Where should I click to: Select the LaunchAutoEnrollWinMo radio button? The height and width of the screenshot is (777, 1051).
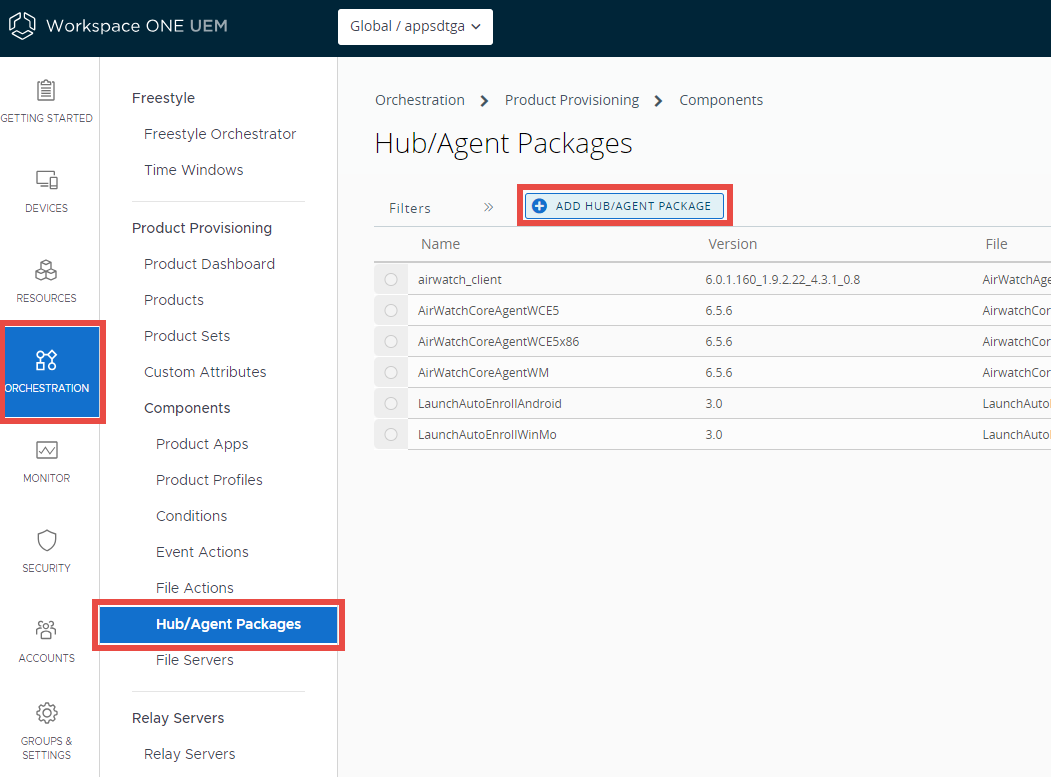pyautogui.click(x=391, y=434)
